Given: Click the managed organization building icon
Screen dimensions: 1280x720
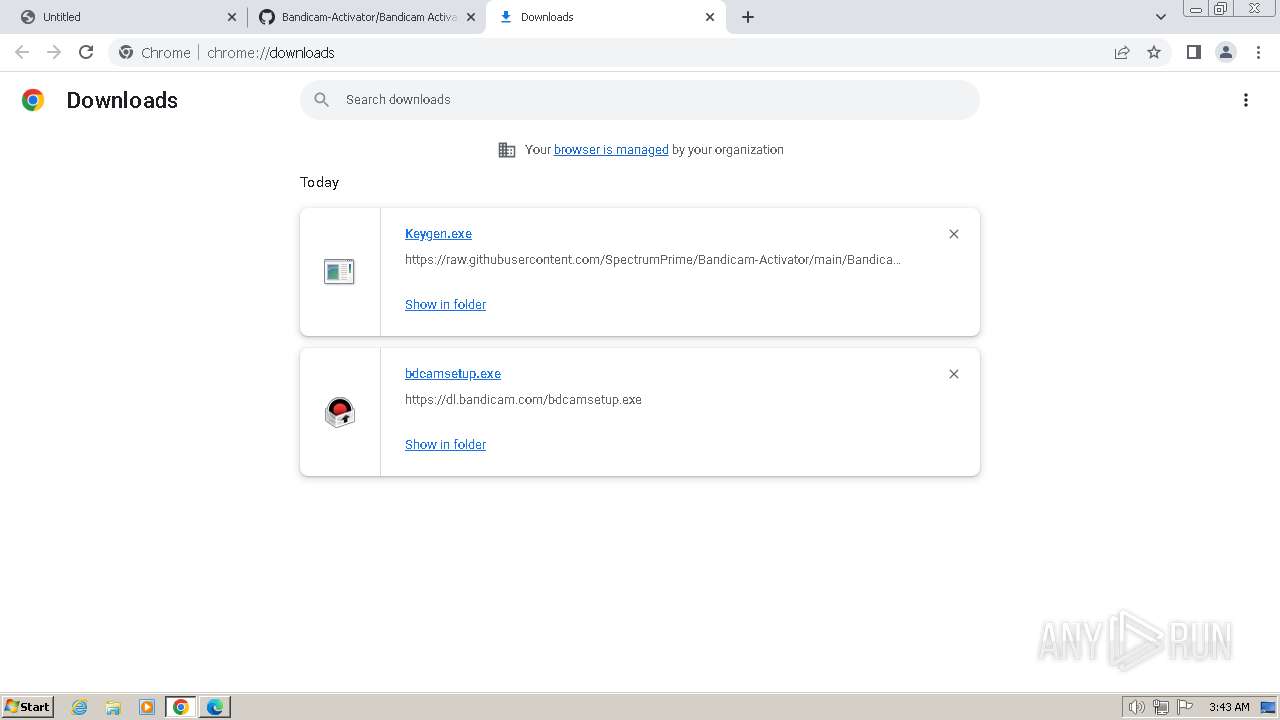Looking at the screenshot, I should coord(507,150).
